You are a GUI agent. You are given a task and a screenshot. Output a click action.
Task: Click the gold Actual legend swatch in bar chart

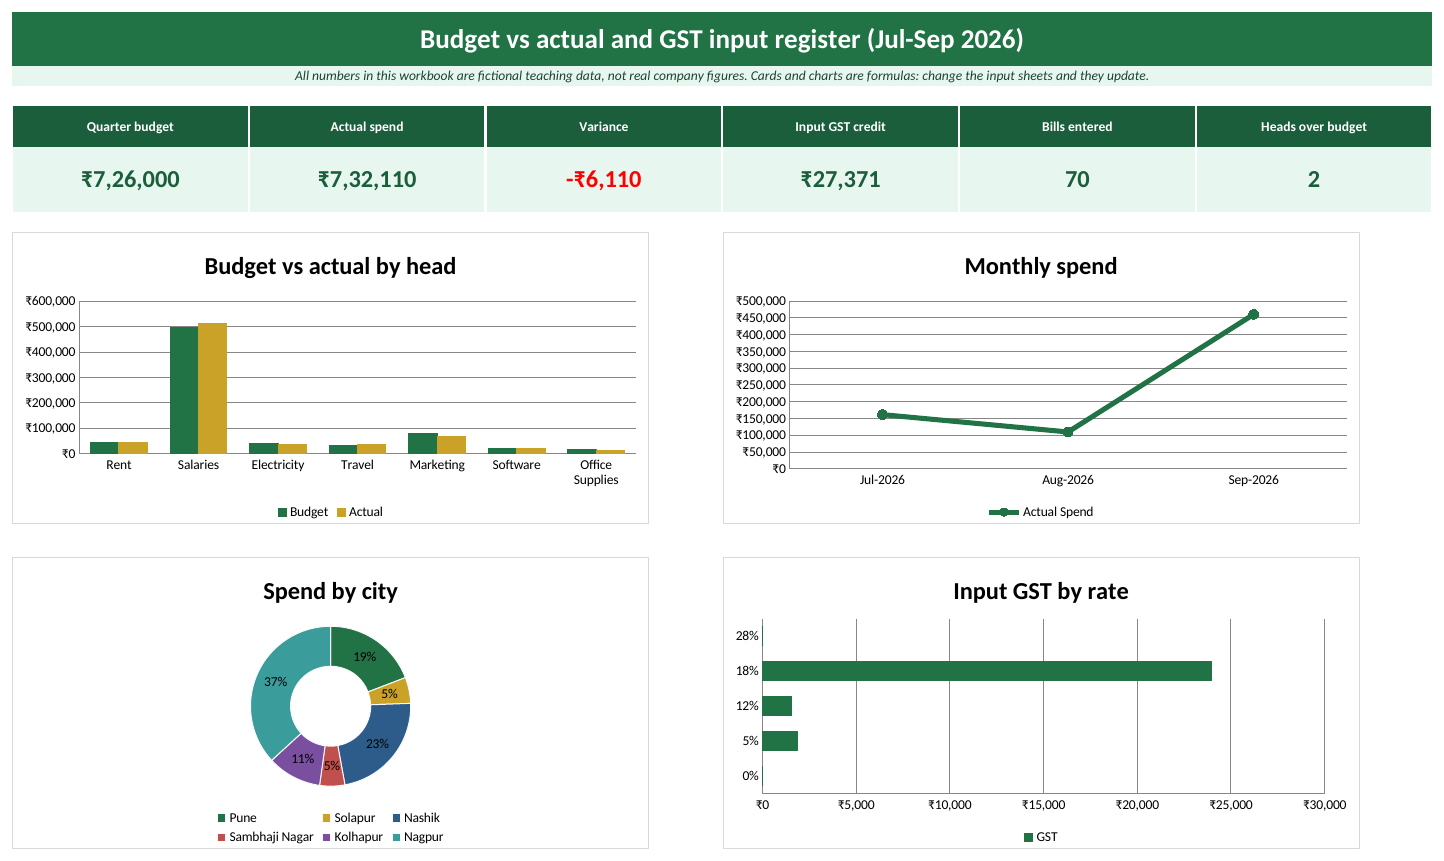pyautogui.click(x=341, y=513)
